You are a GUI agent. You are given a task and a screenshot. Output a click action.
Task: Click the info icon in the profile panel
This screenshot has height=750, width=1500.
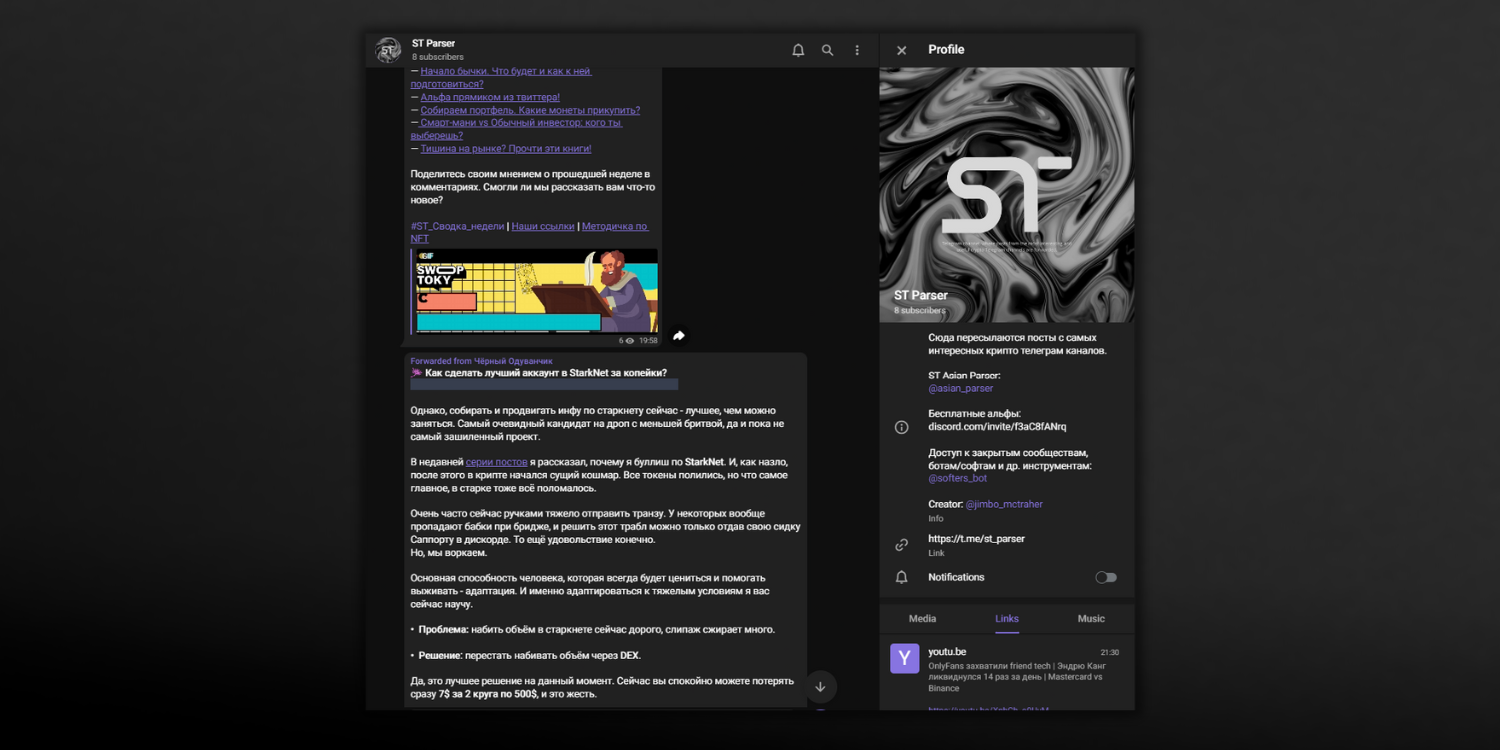(x=901, y=427)
